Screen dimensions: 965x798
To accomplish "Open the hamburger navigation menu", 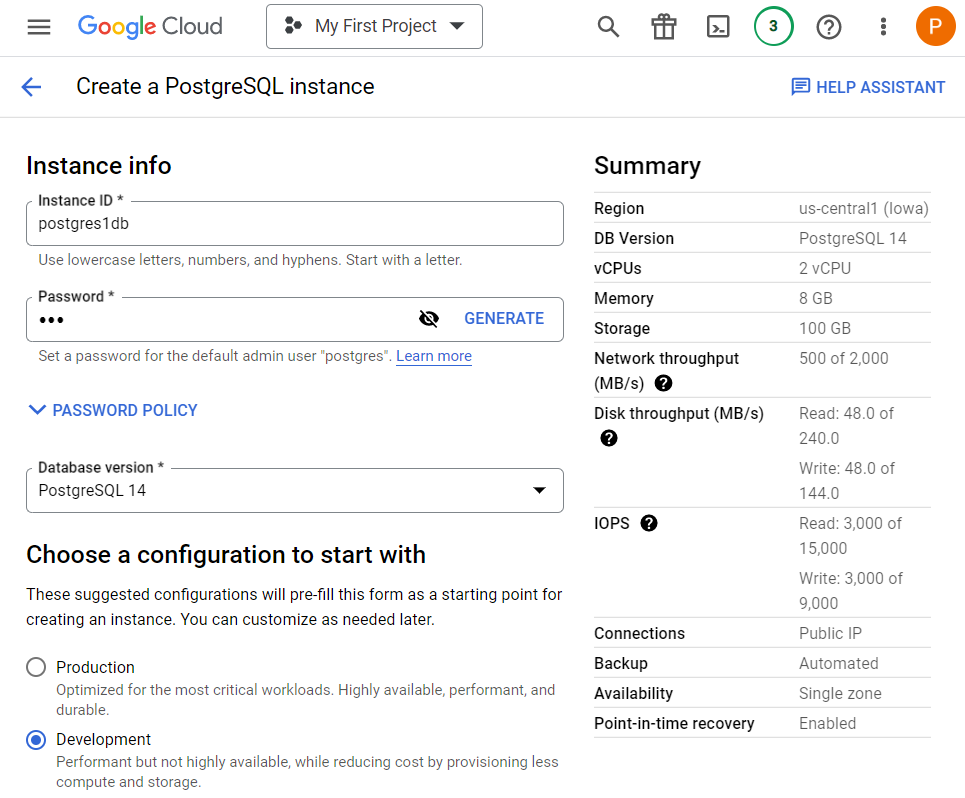I will 39,27.
